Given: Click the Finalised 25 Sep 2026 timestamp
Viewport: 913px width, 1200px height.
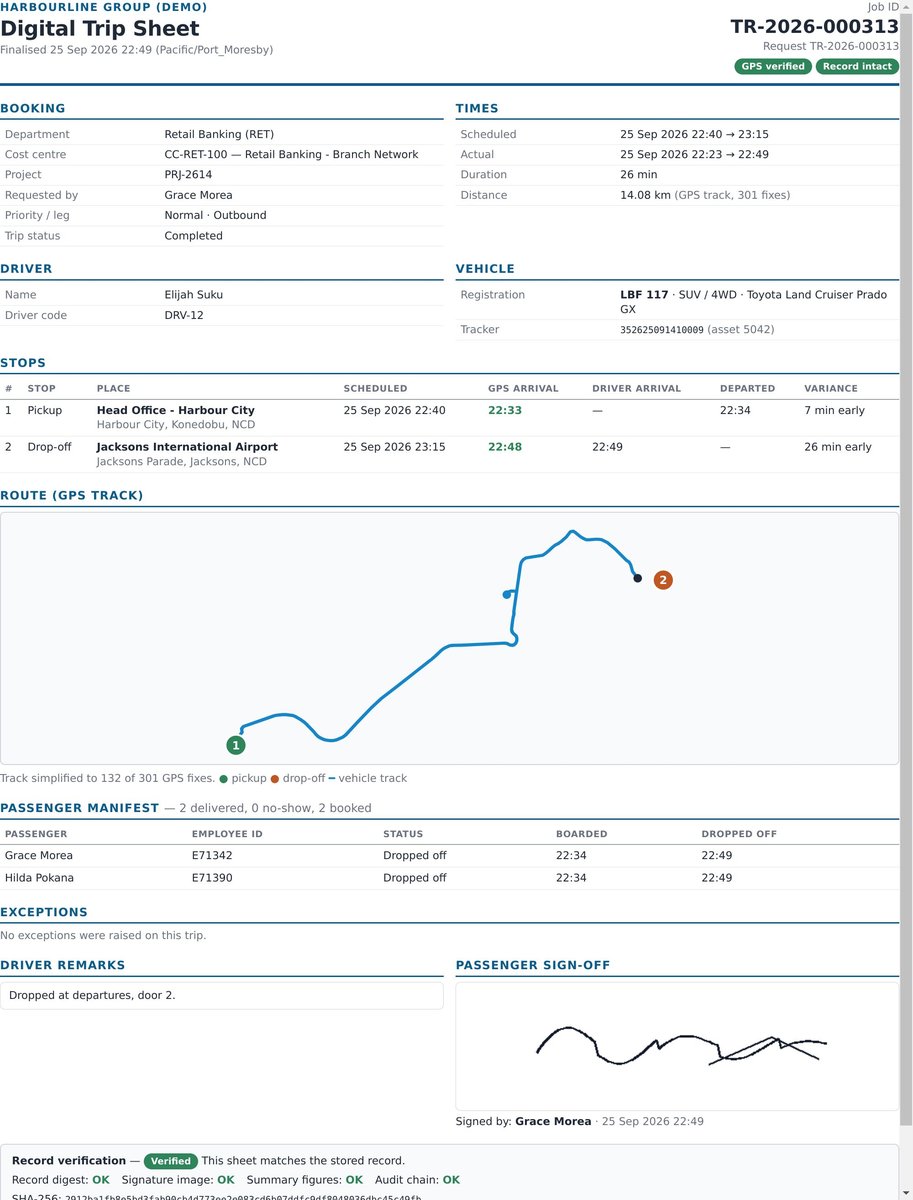Looking at the screenshot, I should pyautogui.click(x=136, y=49).
